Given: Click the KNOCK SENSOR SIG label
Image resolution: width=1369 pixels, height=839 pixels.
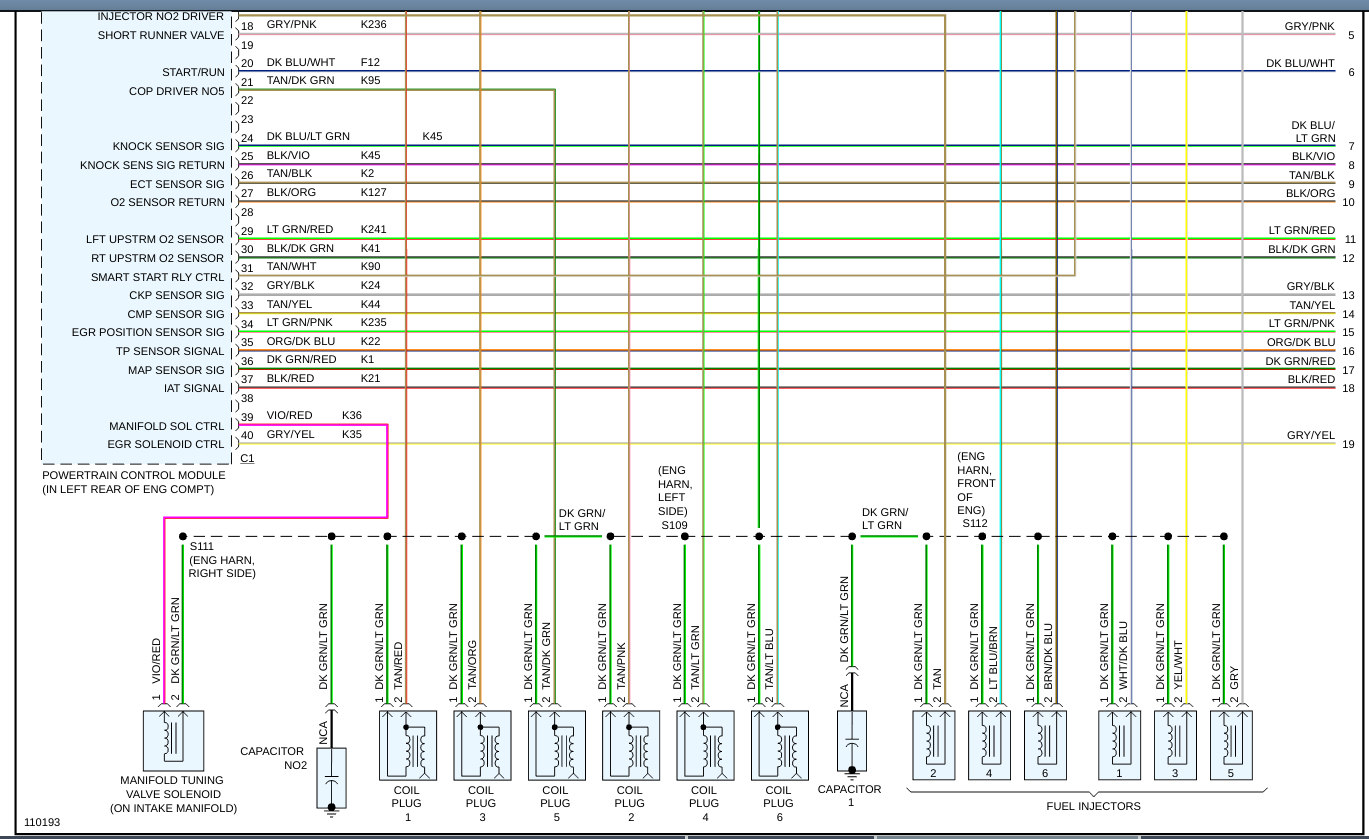Looking at the screenshot, I should click(167, 147).
